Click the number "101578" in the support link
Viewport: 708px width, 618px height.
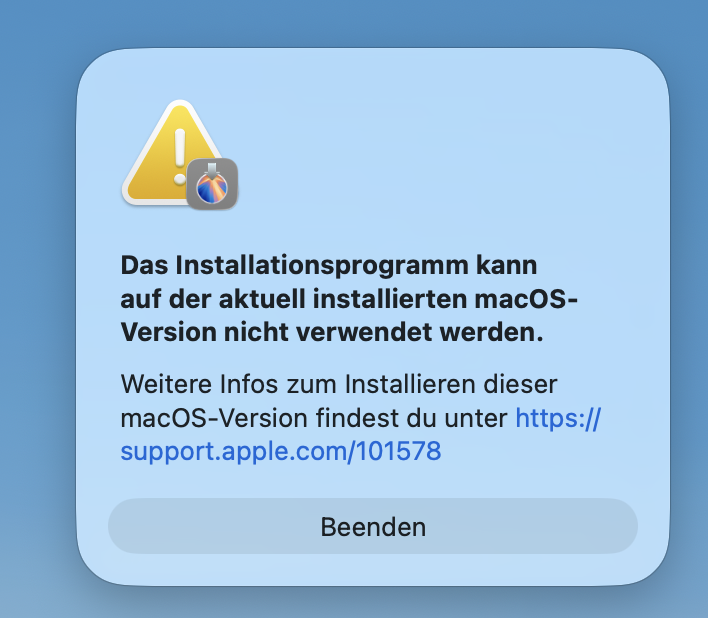(x=399, y=451)
